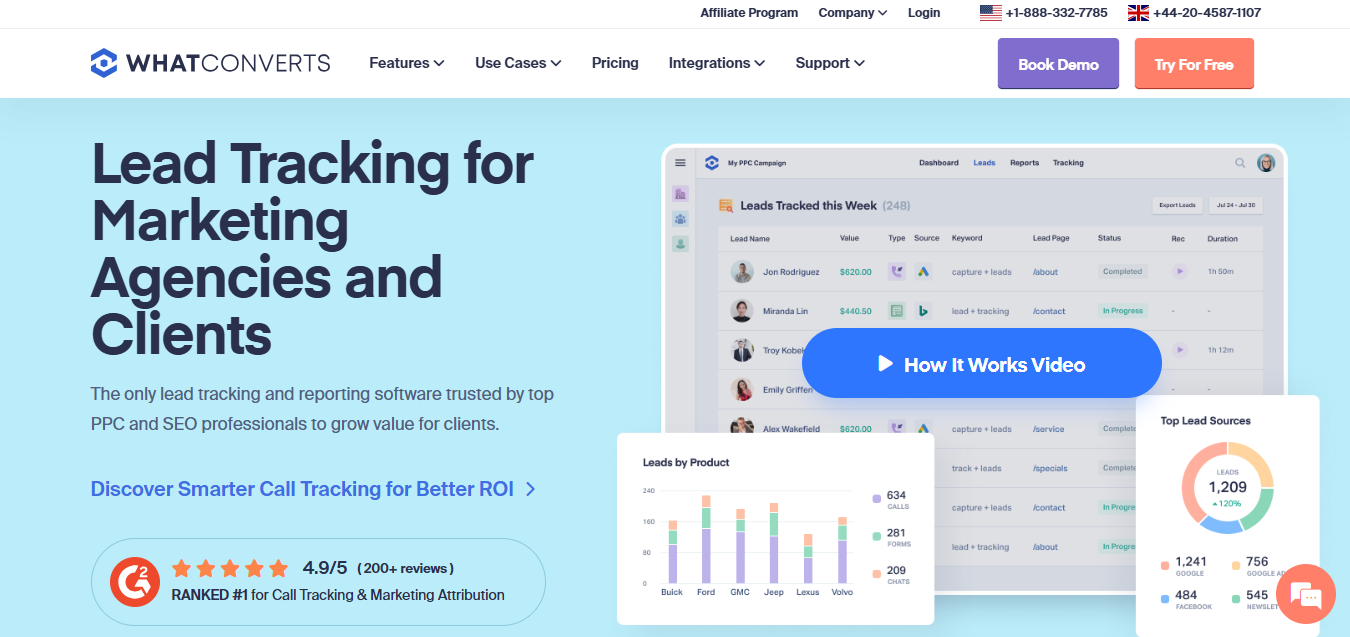Click the Login link
The height and width of the screenshot is (637, 1350).
coord(924,13)
